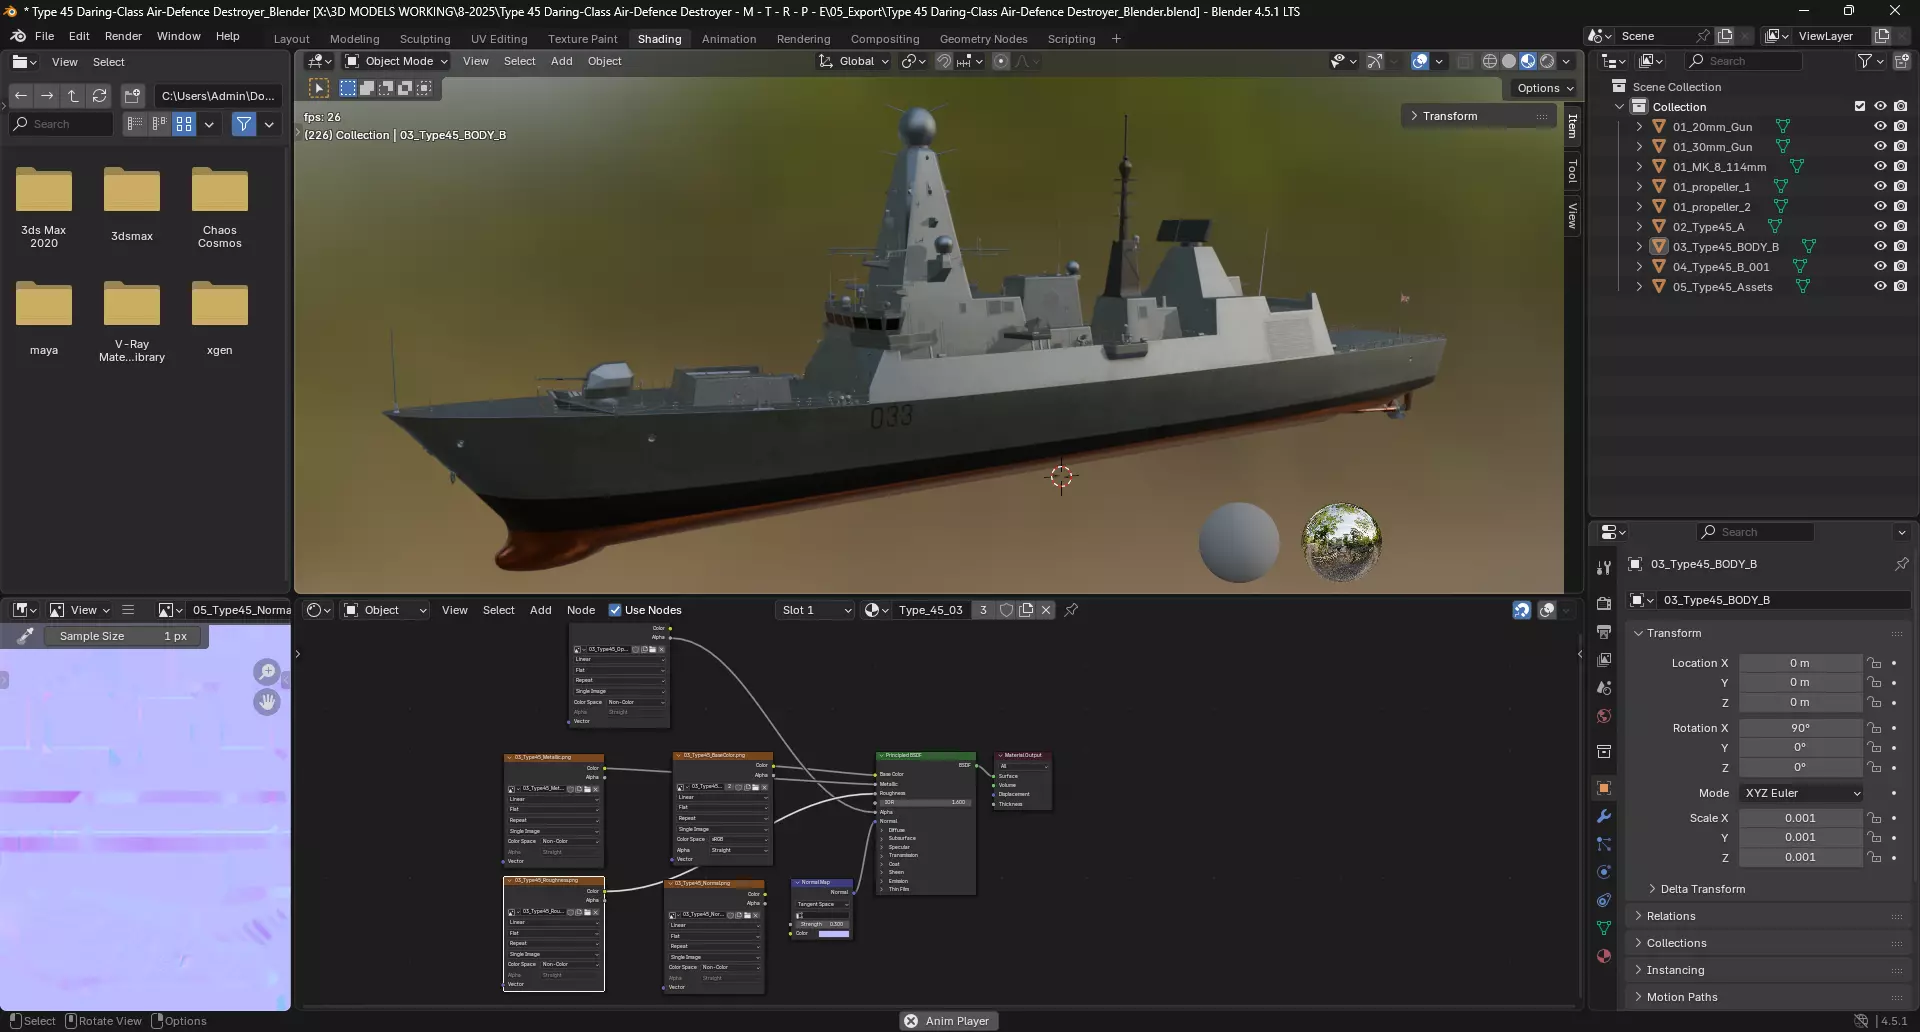
Task: Open the Object Mode dropdown
Action: (396, 61)
